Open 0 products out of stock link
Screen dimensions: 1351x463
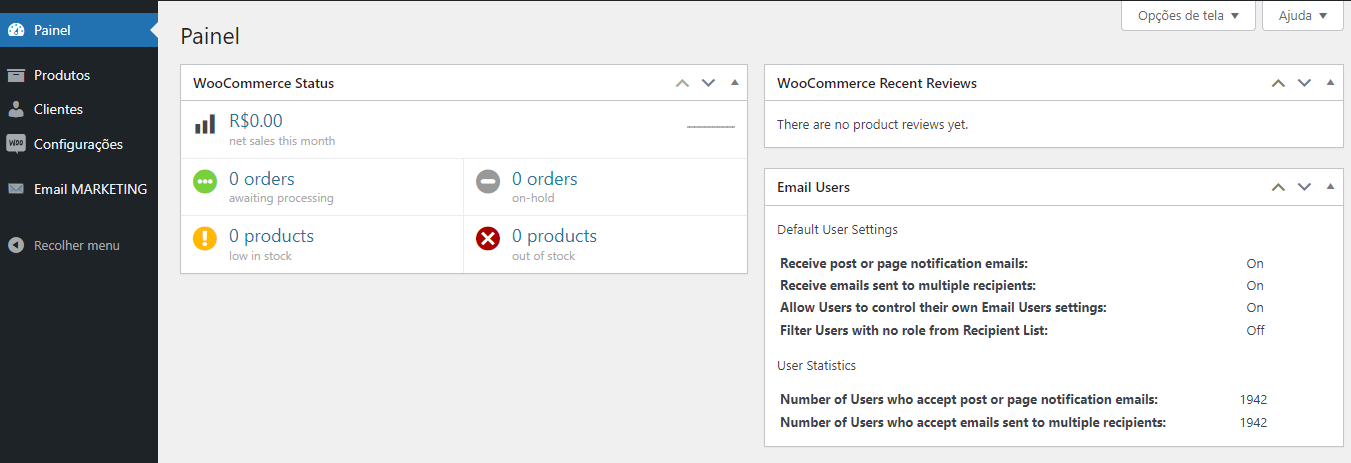coord(554,236)
